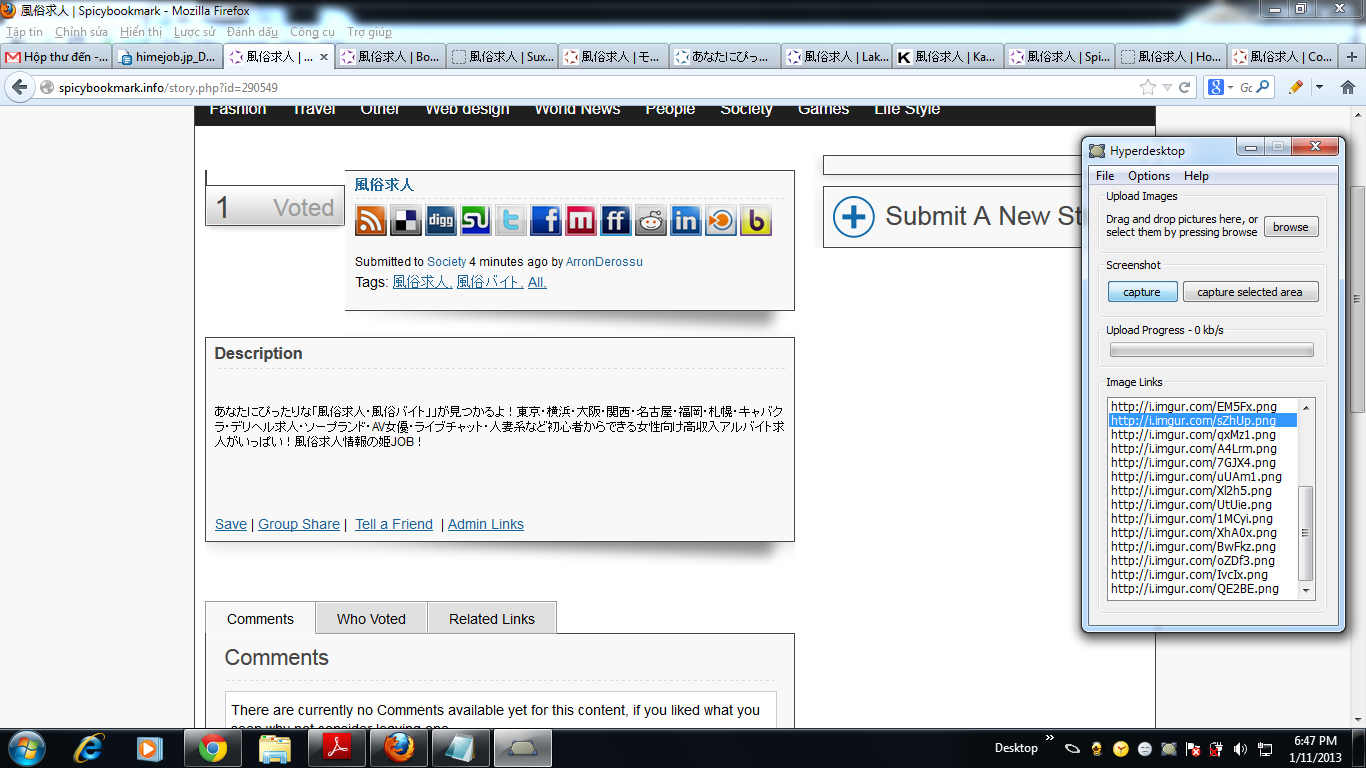Share the story on Reddit
This screenshot has width=1366, height=768.
(x=651, y=220)
